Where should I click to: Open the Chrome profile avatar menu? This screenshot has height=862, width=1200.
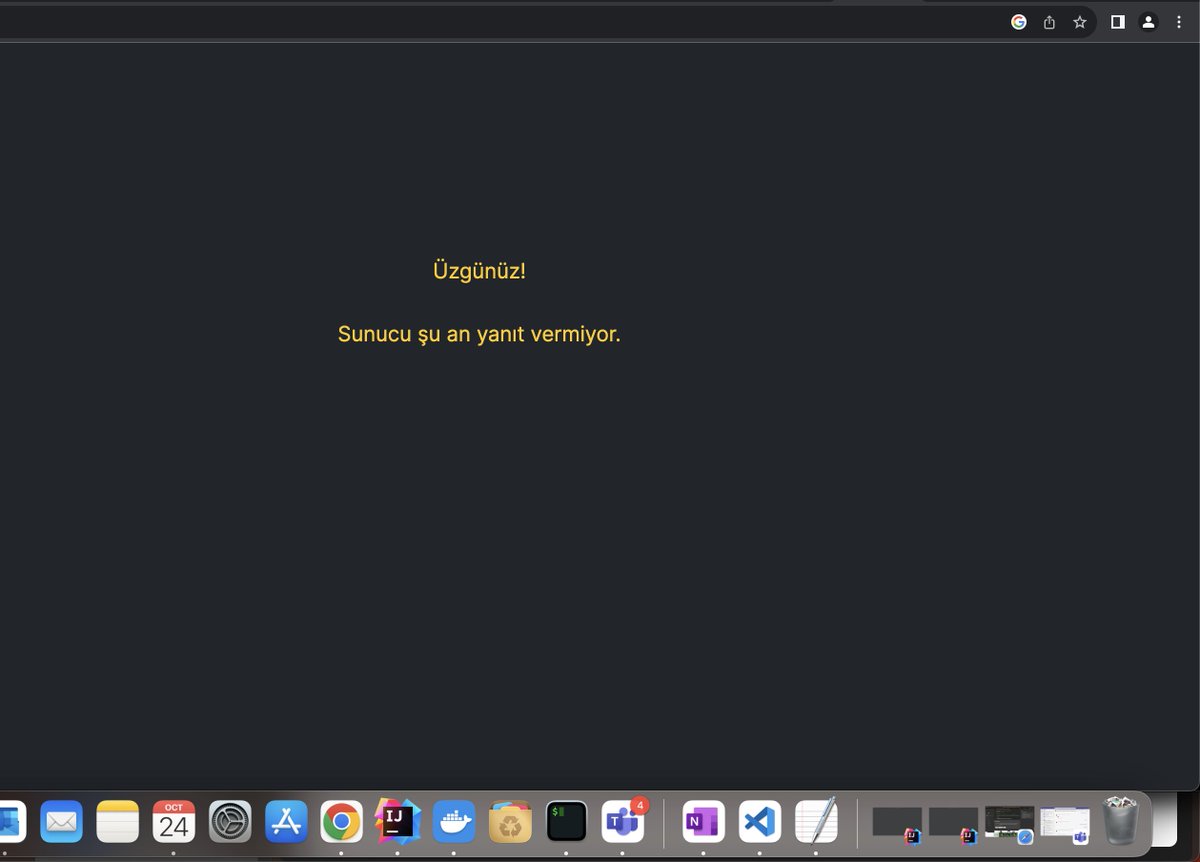click(x=1148, y=22)
